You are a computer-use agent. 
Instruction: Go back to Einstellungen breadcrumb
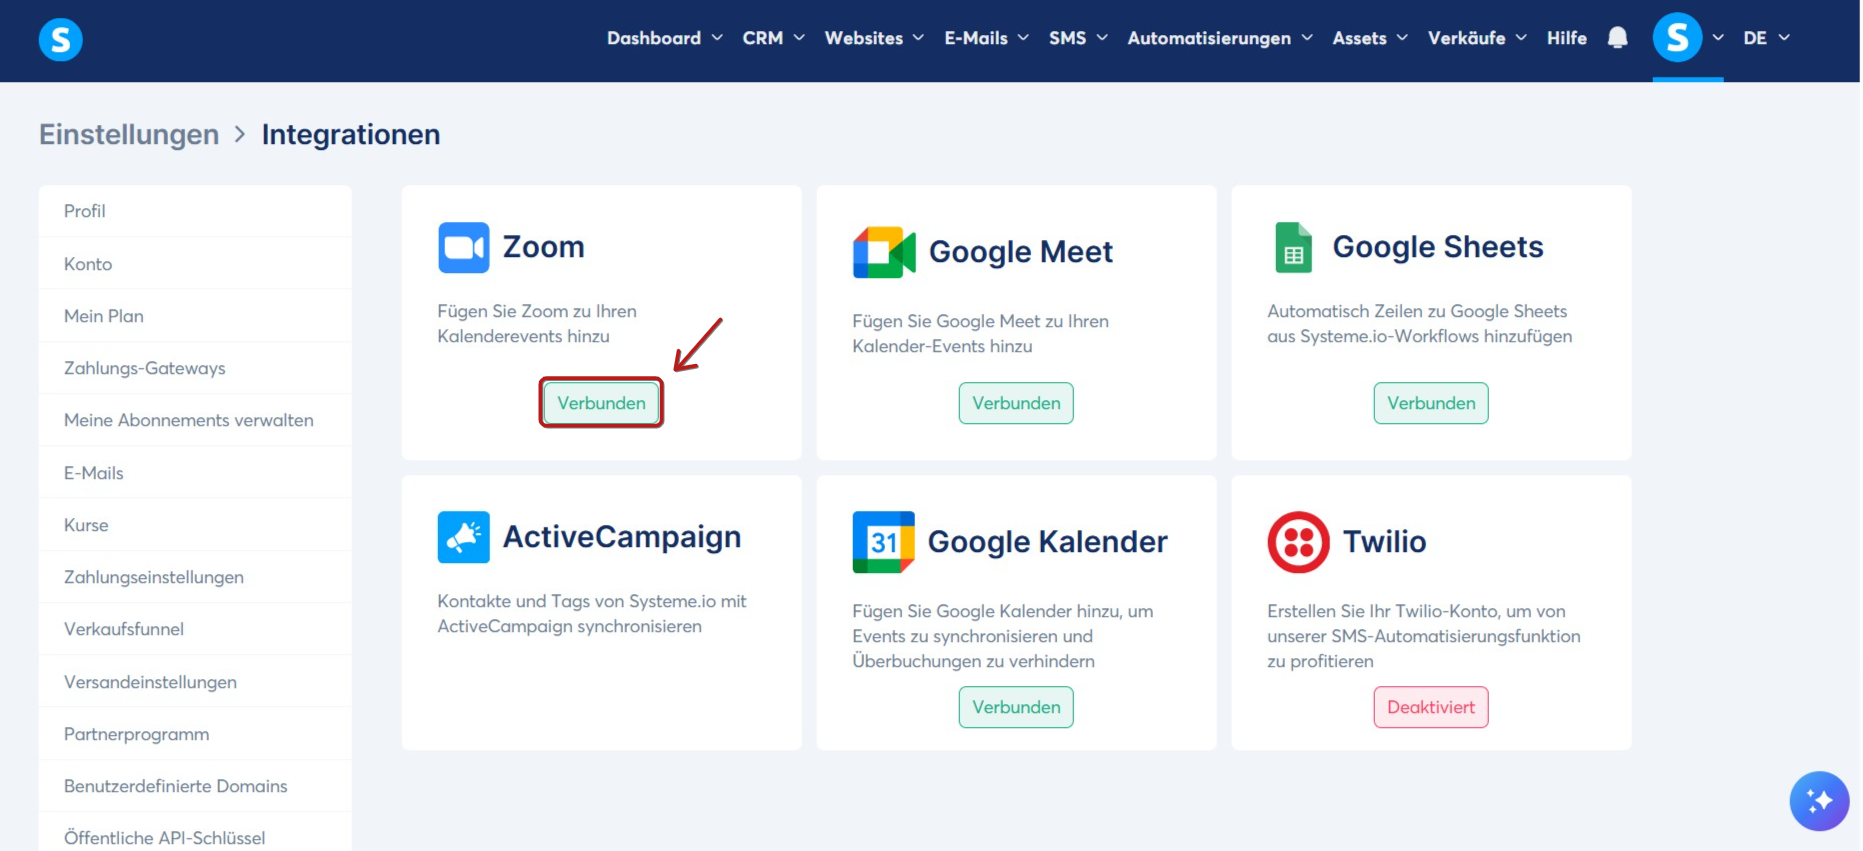click(x=129, y=134)
